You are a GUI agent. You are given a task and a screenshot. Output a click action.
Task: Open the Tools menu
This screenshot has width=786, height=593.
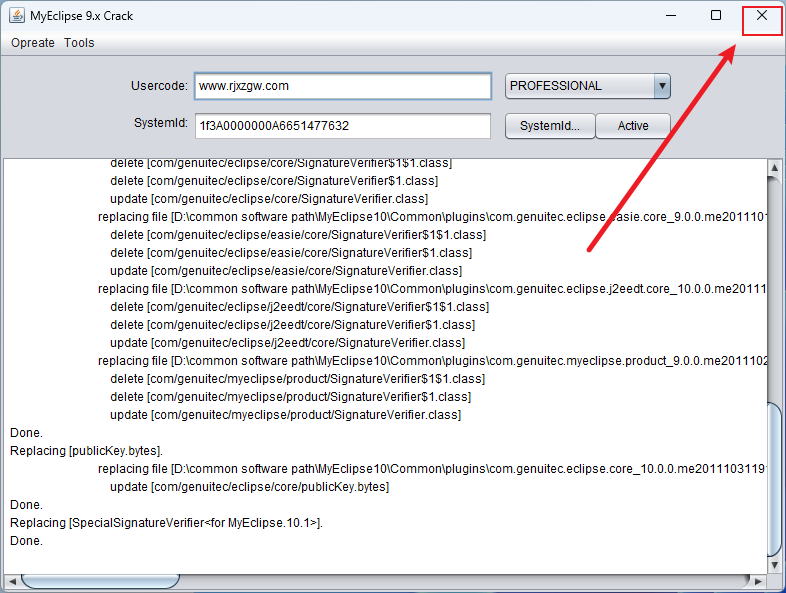(x=79, y=43)
